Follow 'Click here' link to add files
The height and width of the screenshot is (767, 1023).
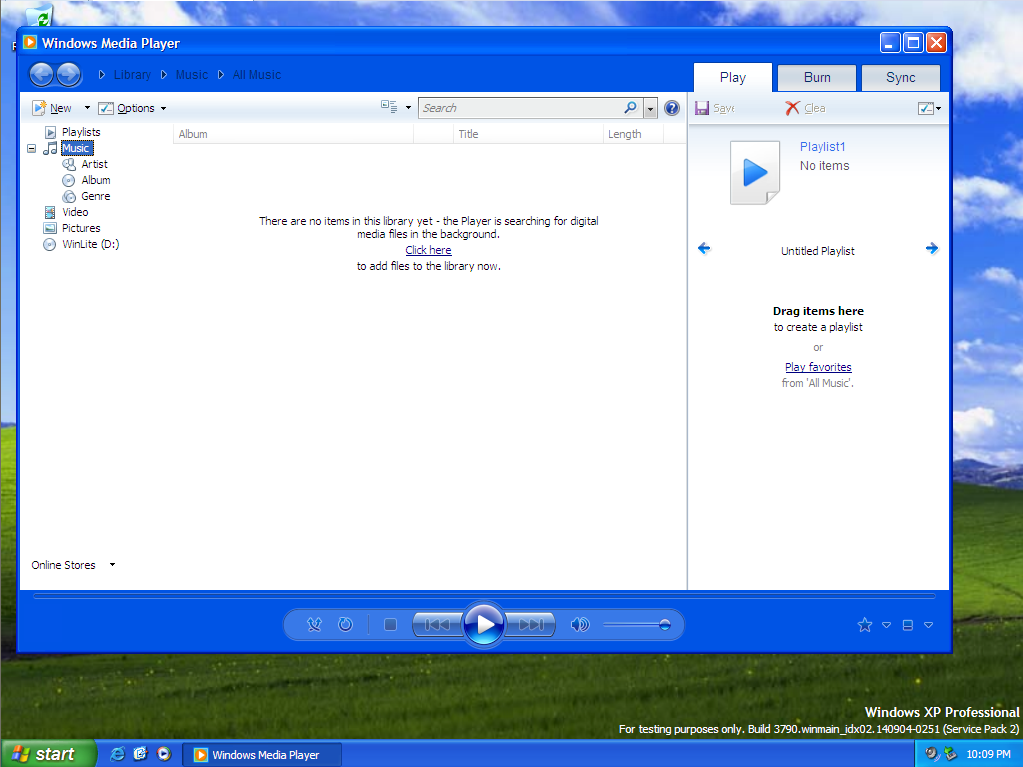[428, 250]
